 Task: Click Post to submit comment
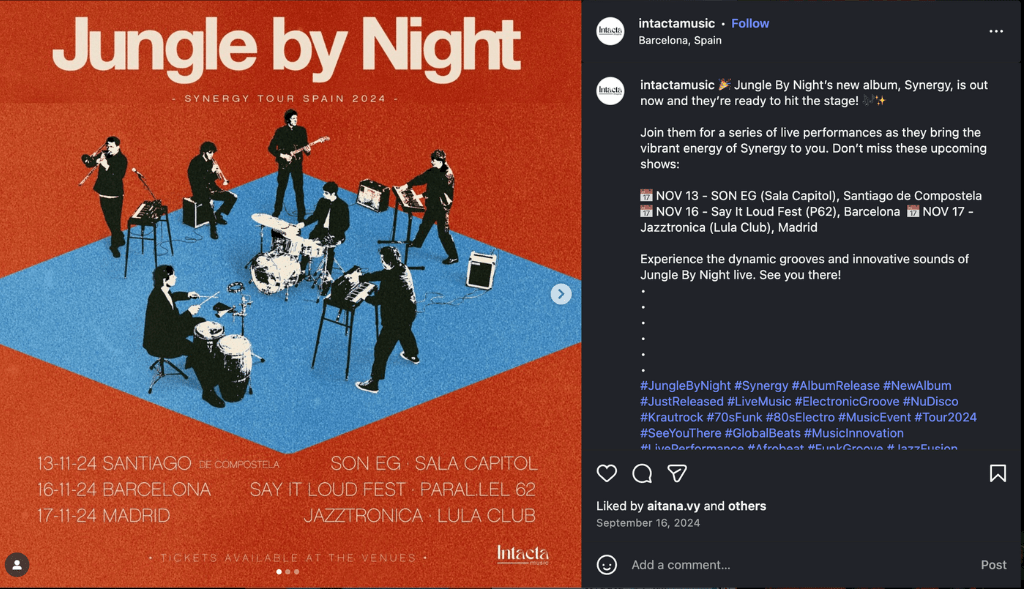(x=993, y=565)
